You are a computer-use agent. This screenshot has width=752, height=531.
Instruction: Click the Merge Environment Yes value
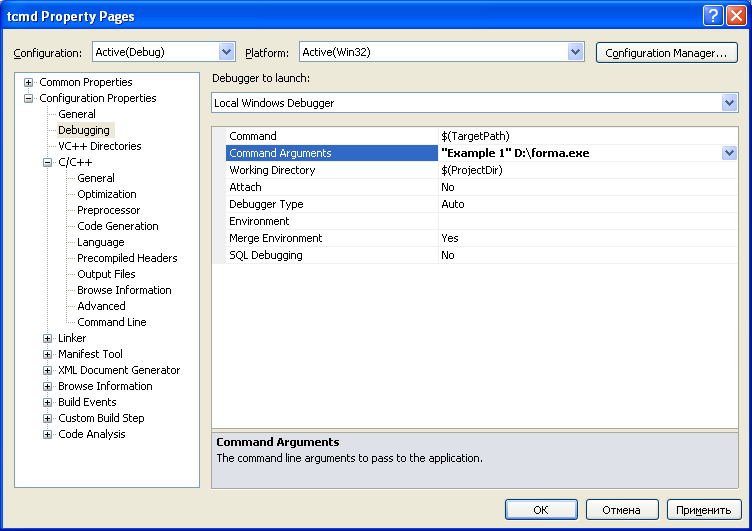coord(588,238)
